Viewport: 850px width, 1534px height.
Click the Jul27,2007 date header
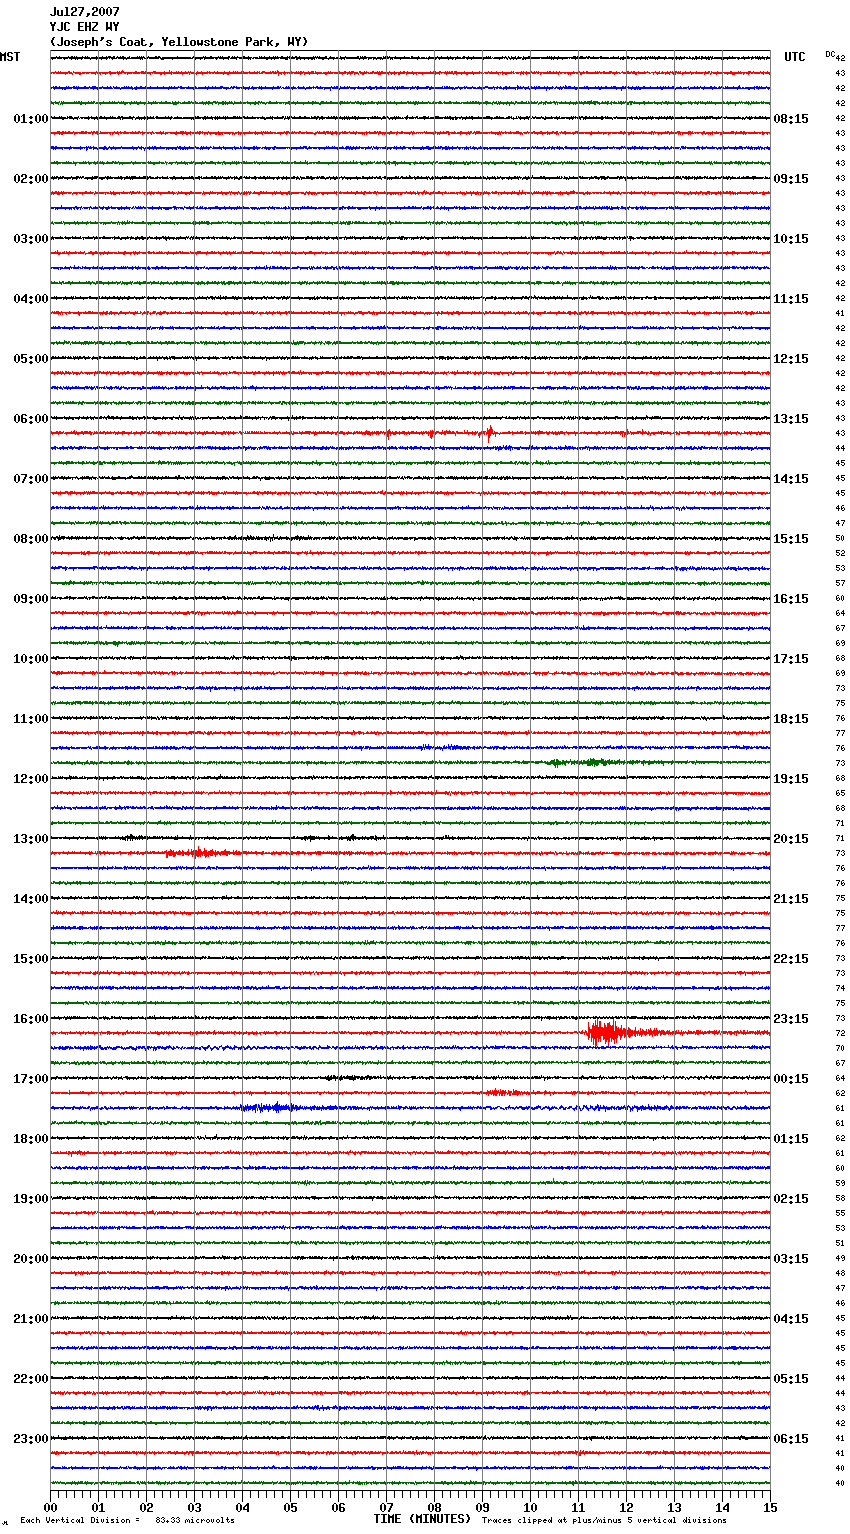(x=84, y=12)
